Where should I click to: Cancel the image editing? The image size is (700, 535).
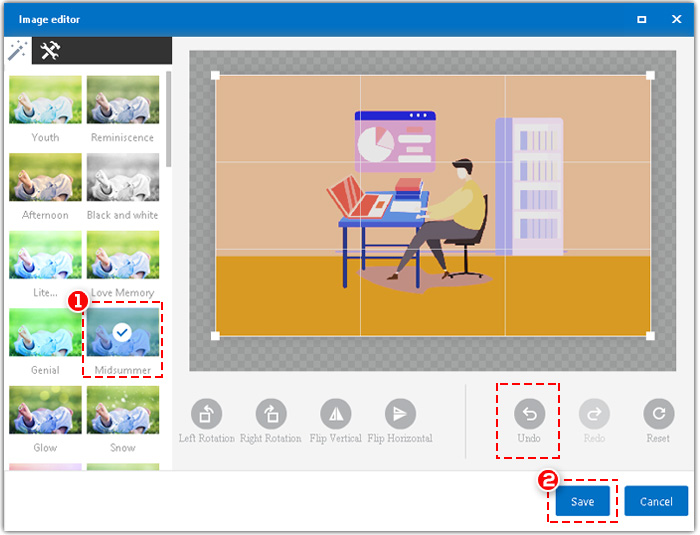pyautogui.click(x=656, y=501)
